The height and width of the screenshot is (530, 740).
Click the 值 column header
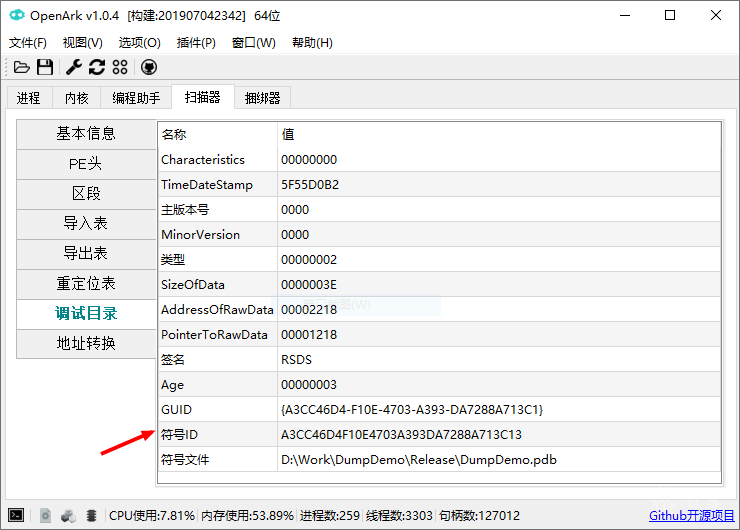[499, 135]
